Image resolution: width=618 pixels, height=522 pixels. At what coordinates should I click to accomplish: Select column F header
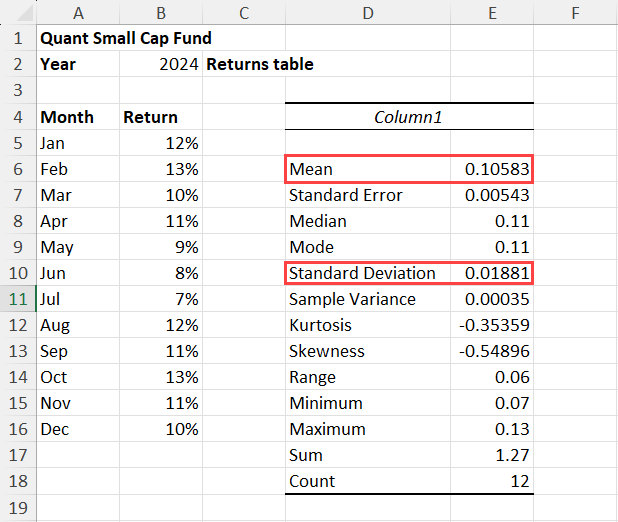[575, 13]
